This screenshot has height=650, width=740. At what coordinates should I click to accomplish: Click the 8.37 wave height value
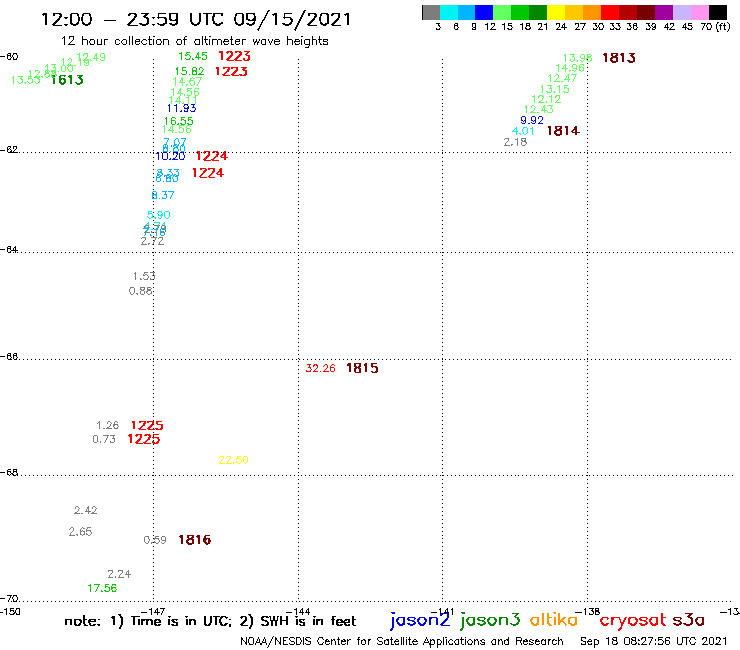click(x=163, y=195)
